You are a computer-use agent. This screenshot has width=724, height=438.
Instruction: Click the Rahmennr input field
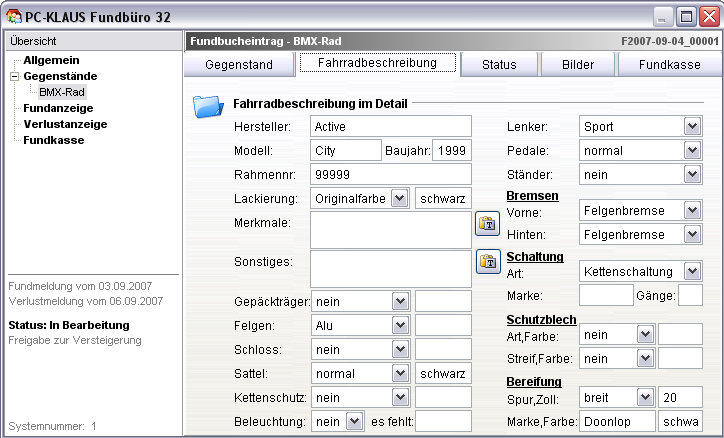pyautogui.click(x=390, y=174)
